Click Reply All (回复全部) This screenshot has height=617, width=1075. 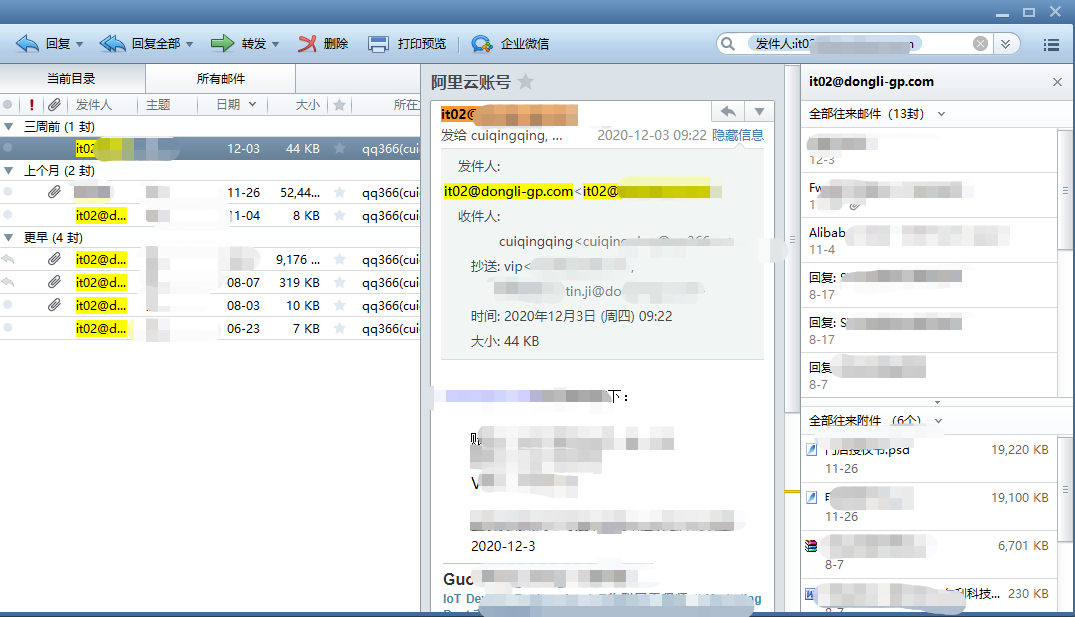(x=141, y=44)
